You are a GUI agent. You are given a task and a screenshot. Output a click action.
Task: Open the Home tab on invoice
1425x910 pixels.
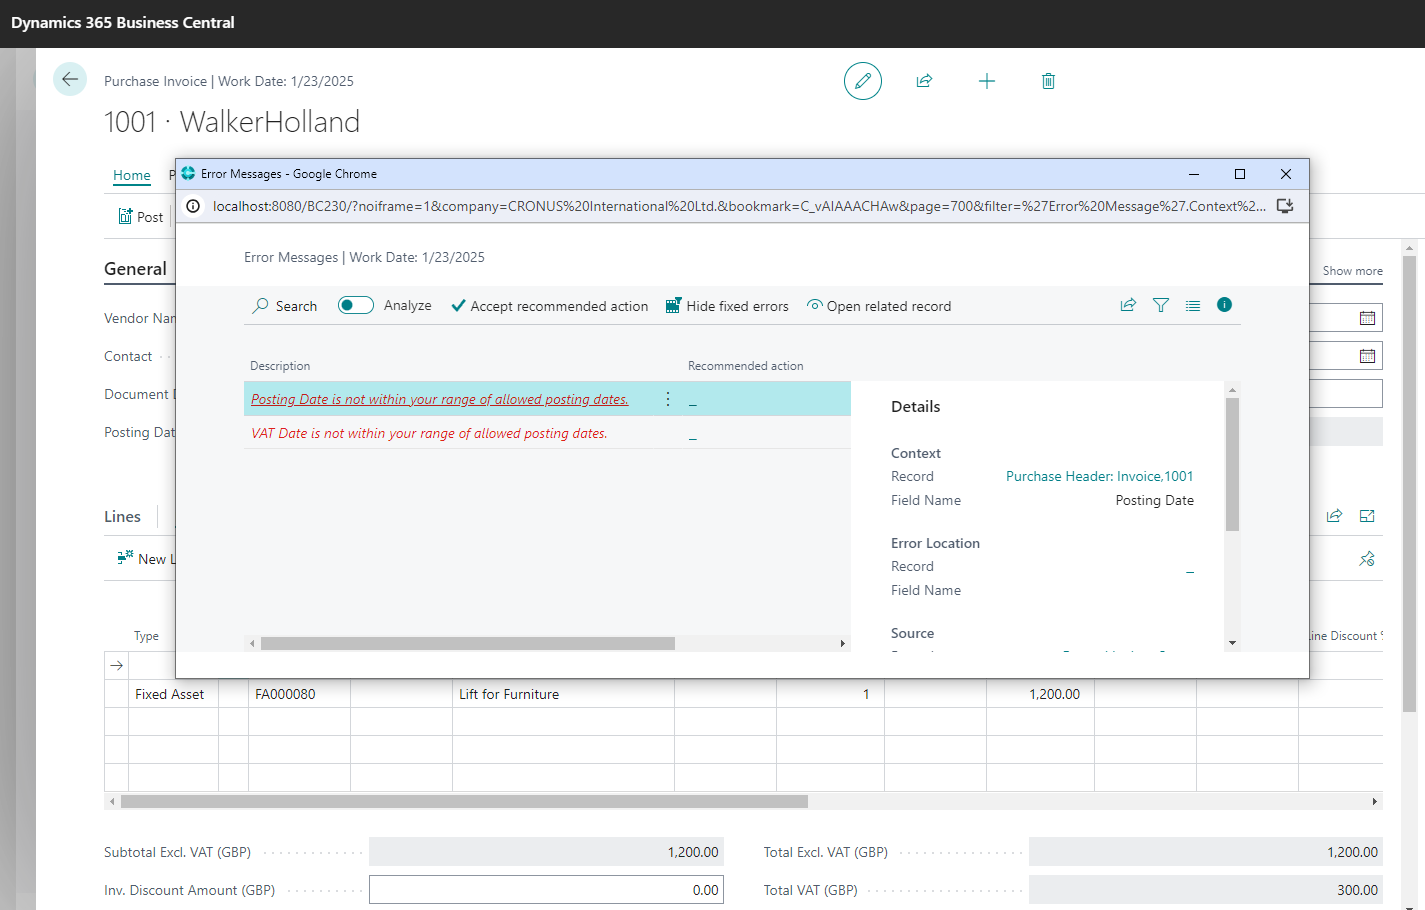point(132,175)
